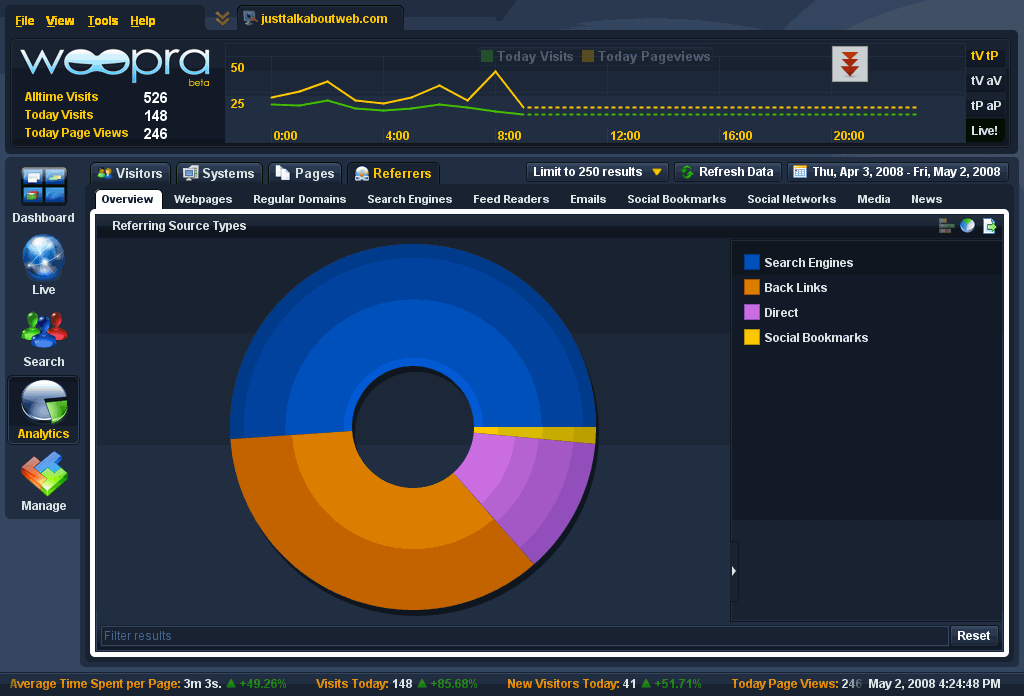Click the Refresh Data button
1024x696 pixels.
tap(727, 172)
